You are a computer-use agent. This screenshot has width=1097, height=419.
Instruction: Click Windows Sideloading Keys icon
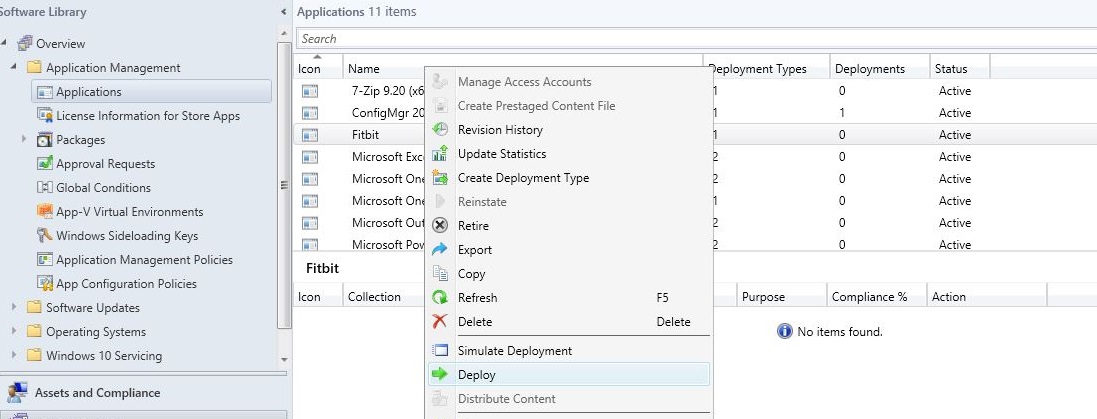coord(45,236)
